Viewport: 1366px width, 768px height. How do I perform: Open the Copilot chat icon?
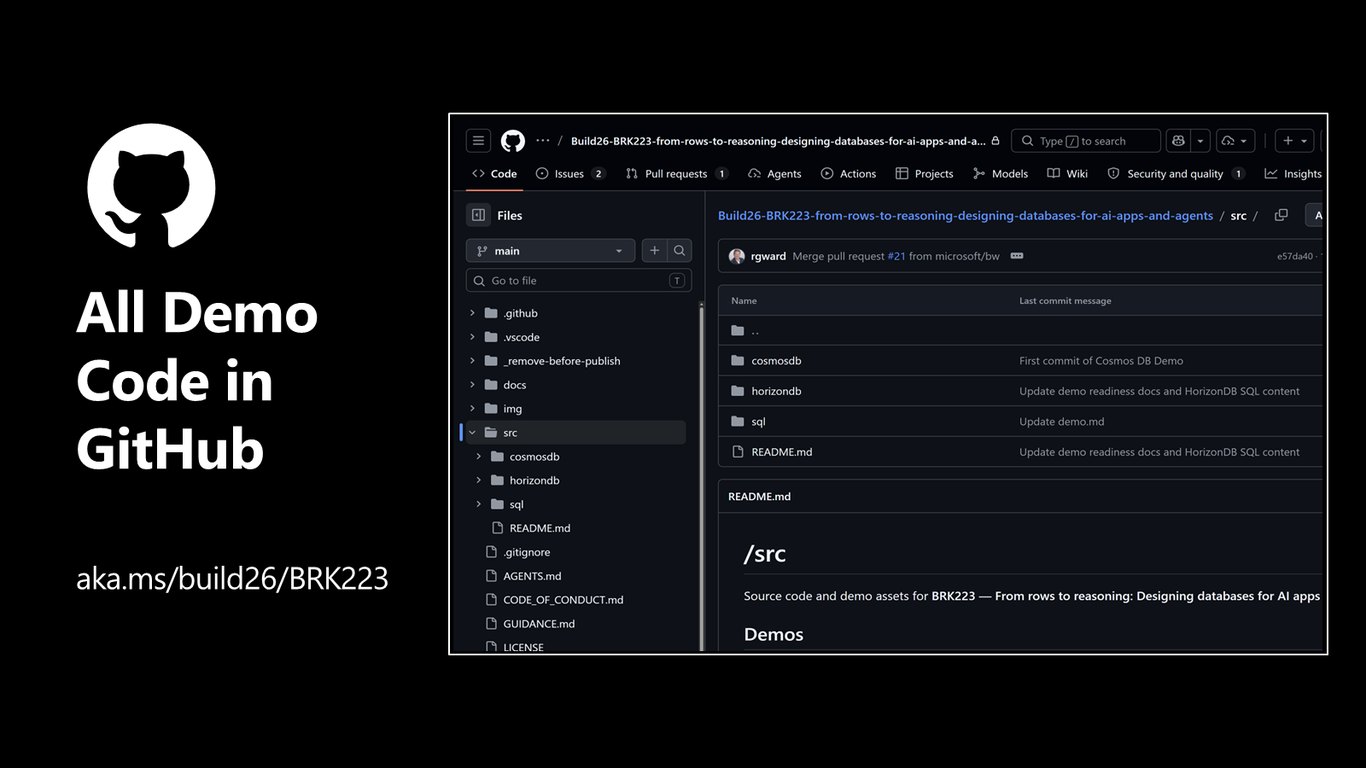pyautogui.click(x=1178, y=141)
